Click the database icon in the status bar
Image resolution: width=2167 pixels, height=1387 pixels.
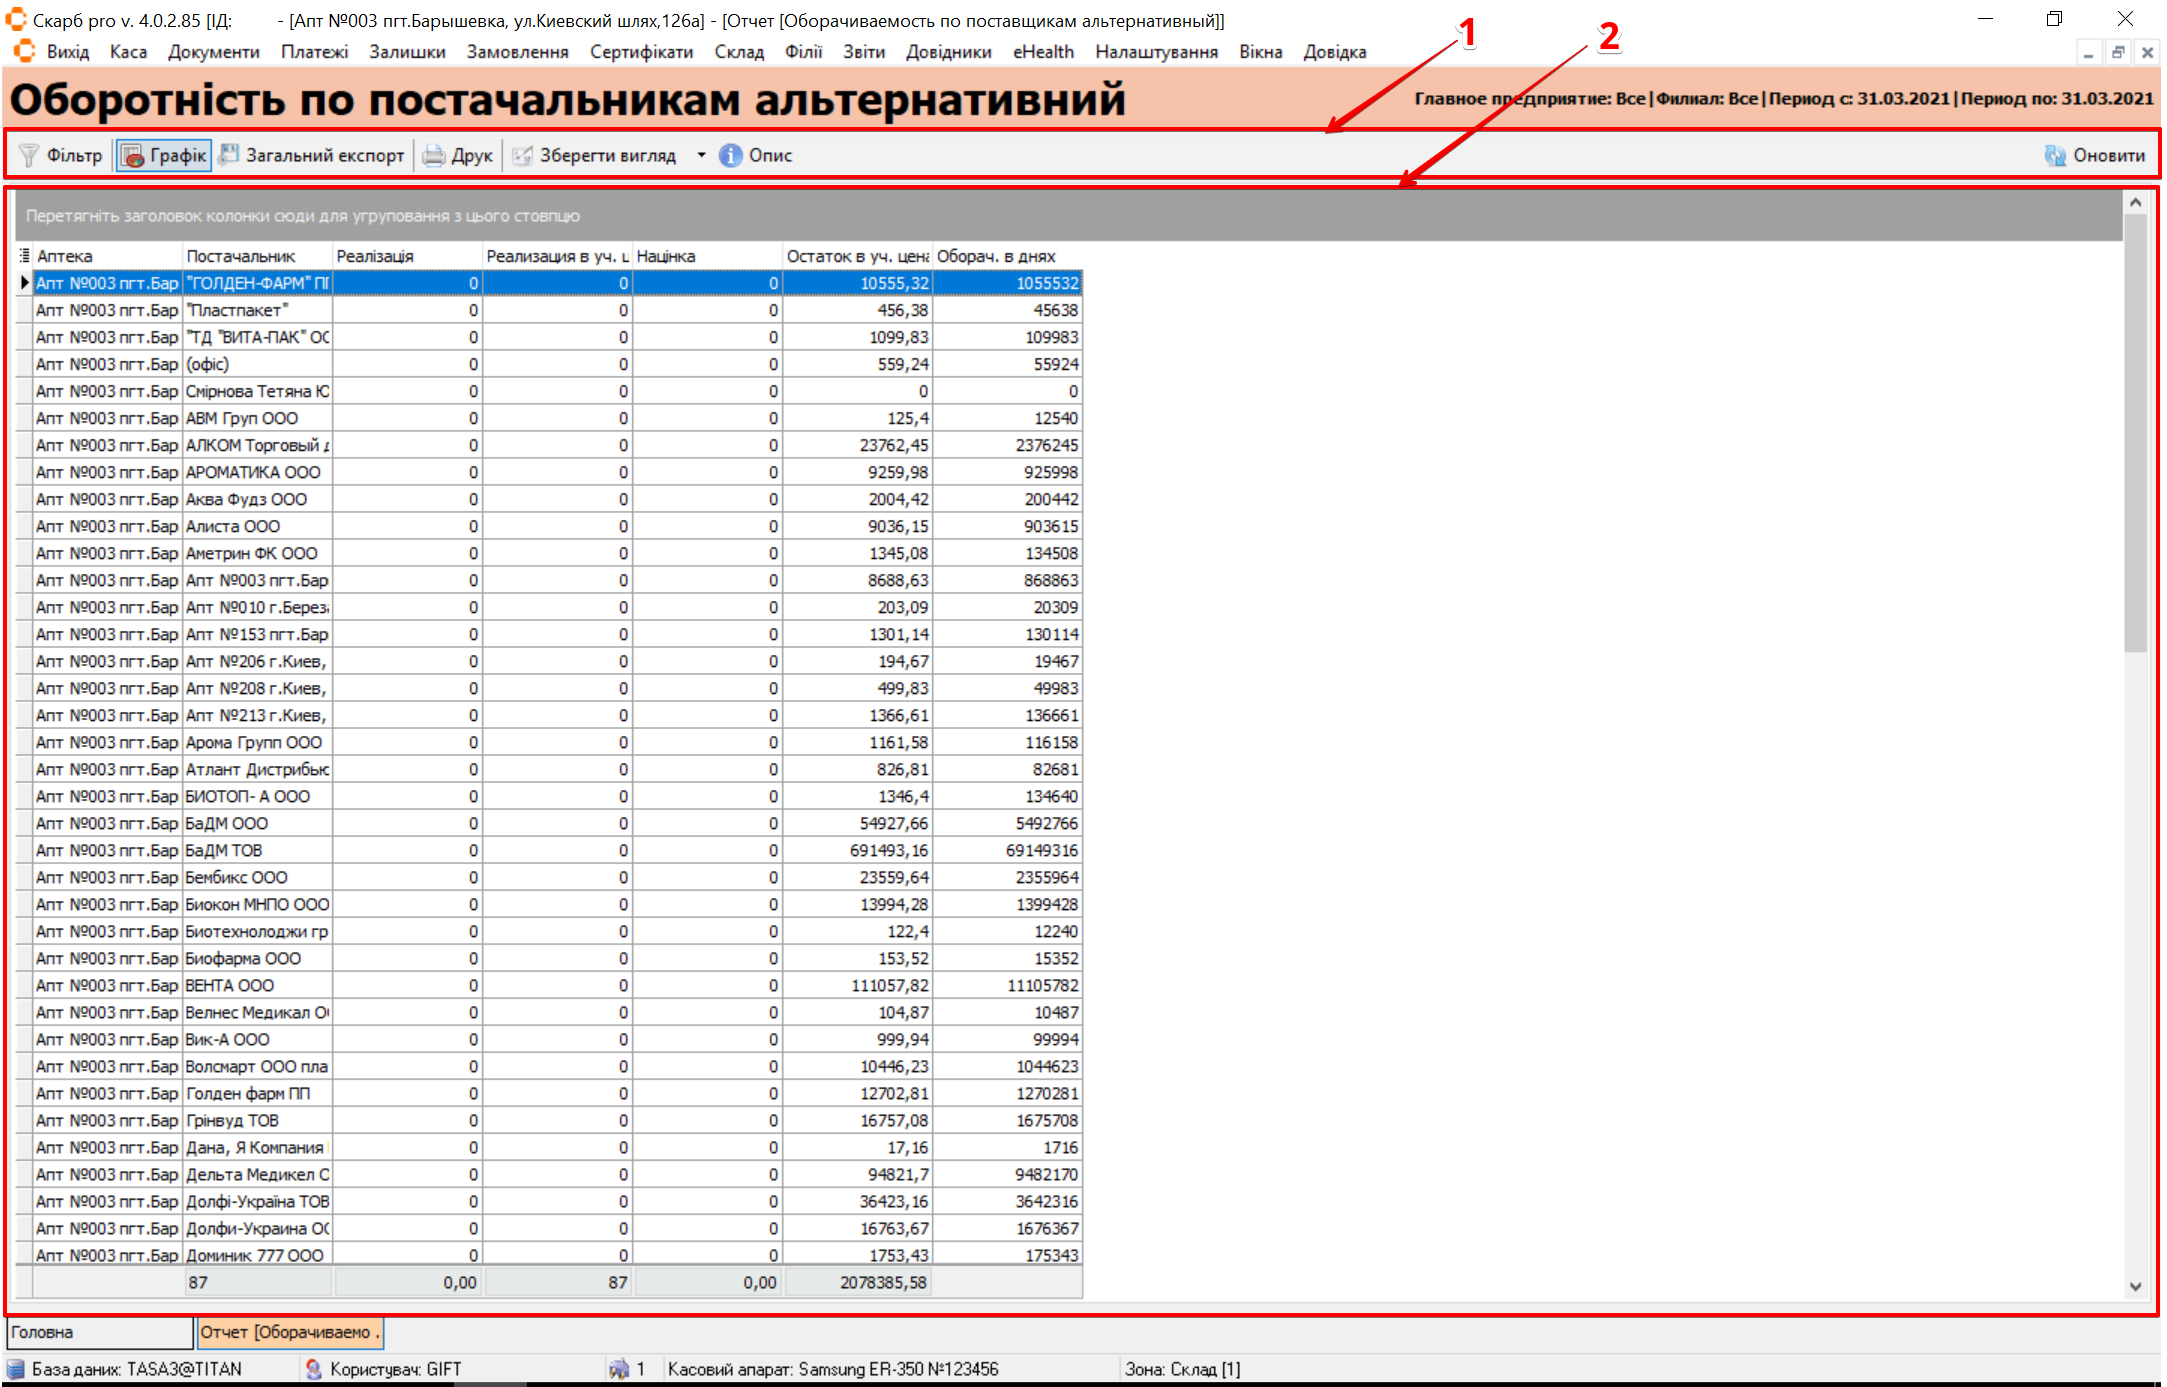tap(16, 1369)
